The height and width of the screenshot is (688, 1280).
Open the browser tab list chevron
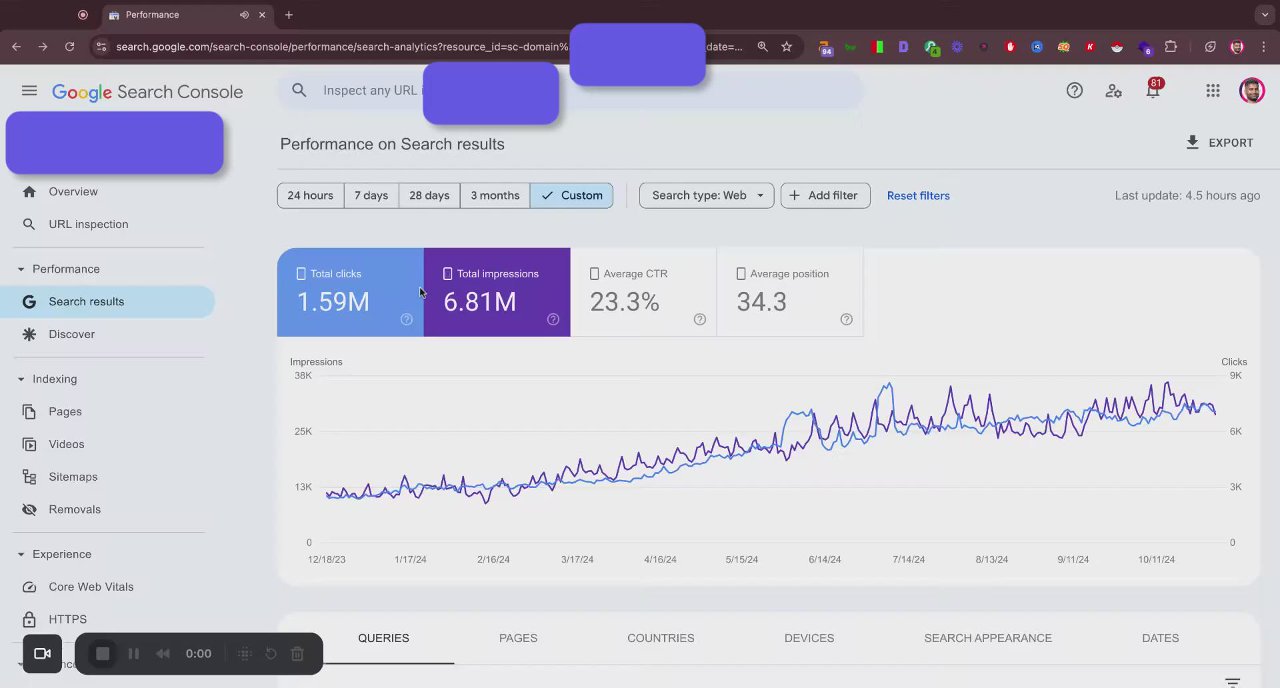[x=1264, y=15]
